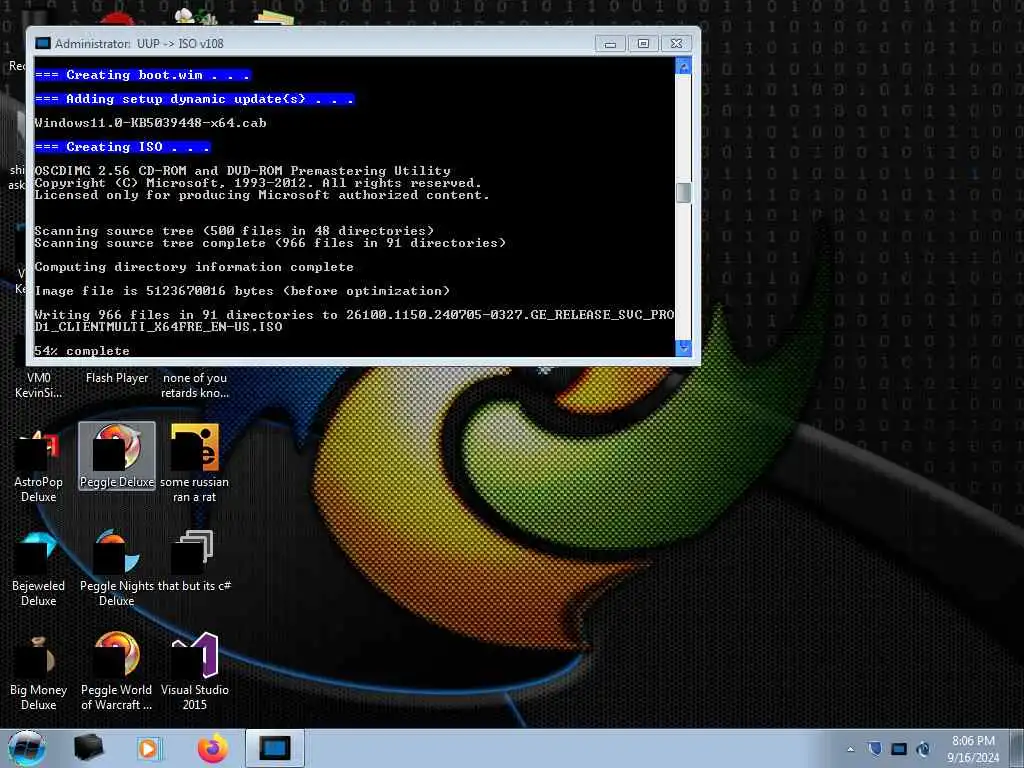Click the '54% complete' progress line
Viewport: 1024px width, 768px height.
[82, 351]
